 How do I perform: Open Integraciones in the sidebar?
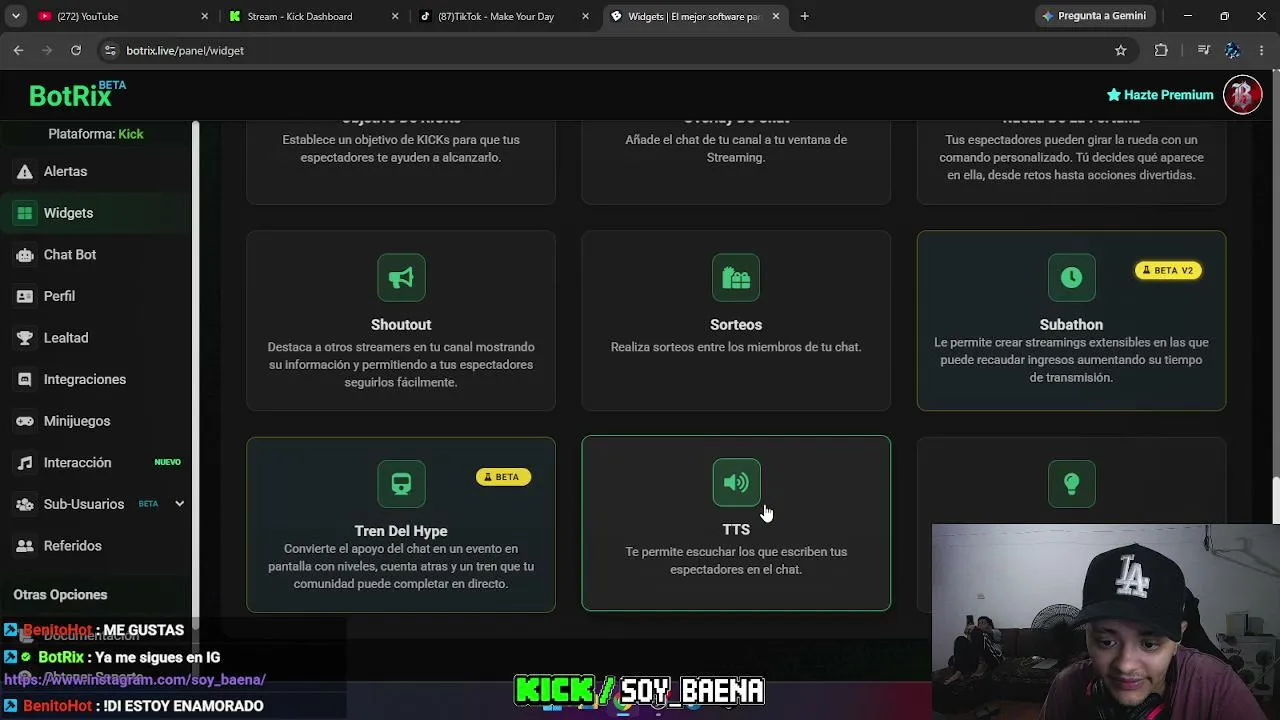pos(96,379)
